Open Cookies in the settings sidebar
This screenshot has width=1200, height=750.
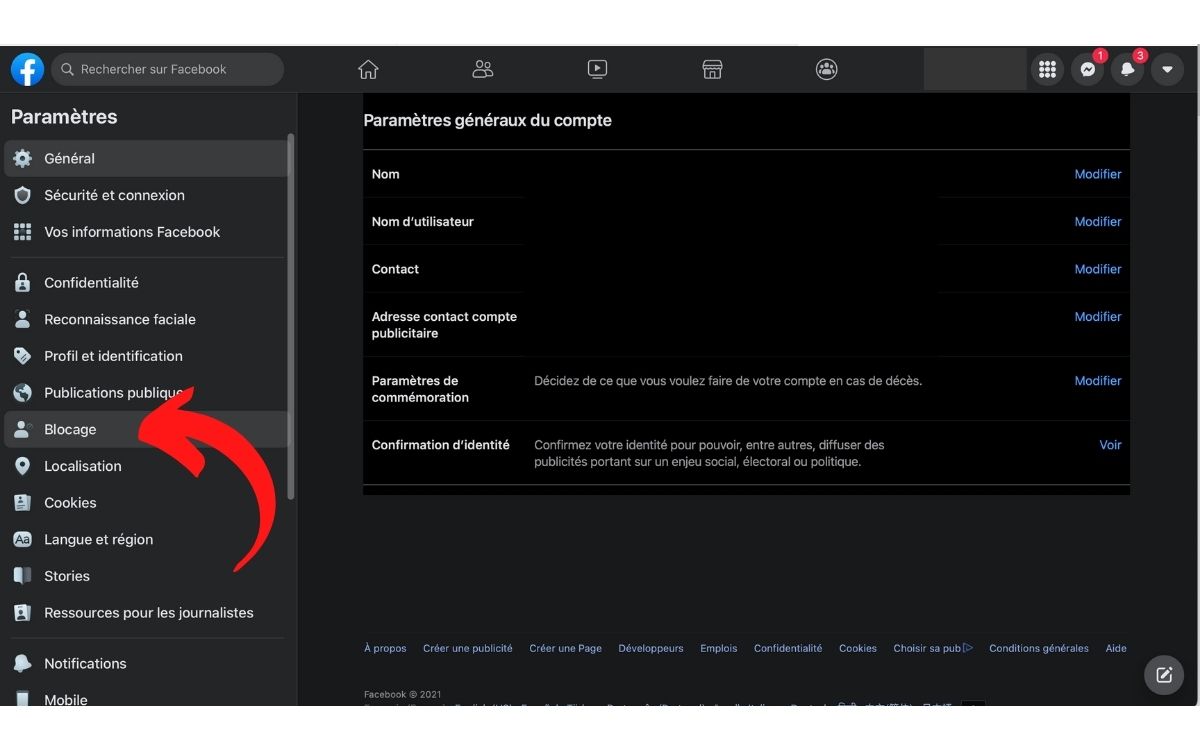[x=146, y=503]
